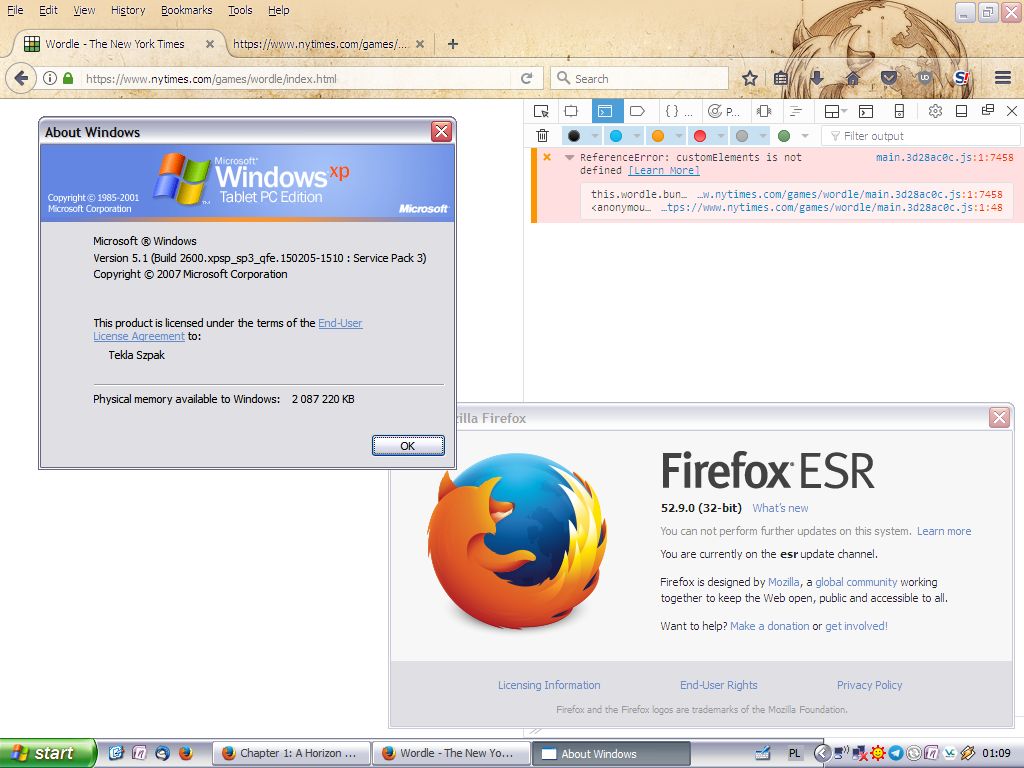The height and width of the screenshot is (768, 1024).
Task: Open the Edit menu
Action: (48, 10)
